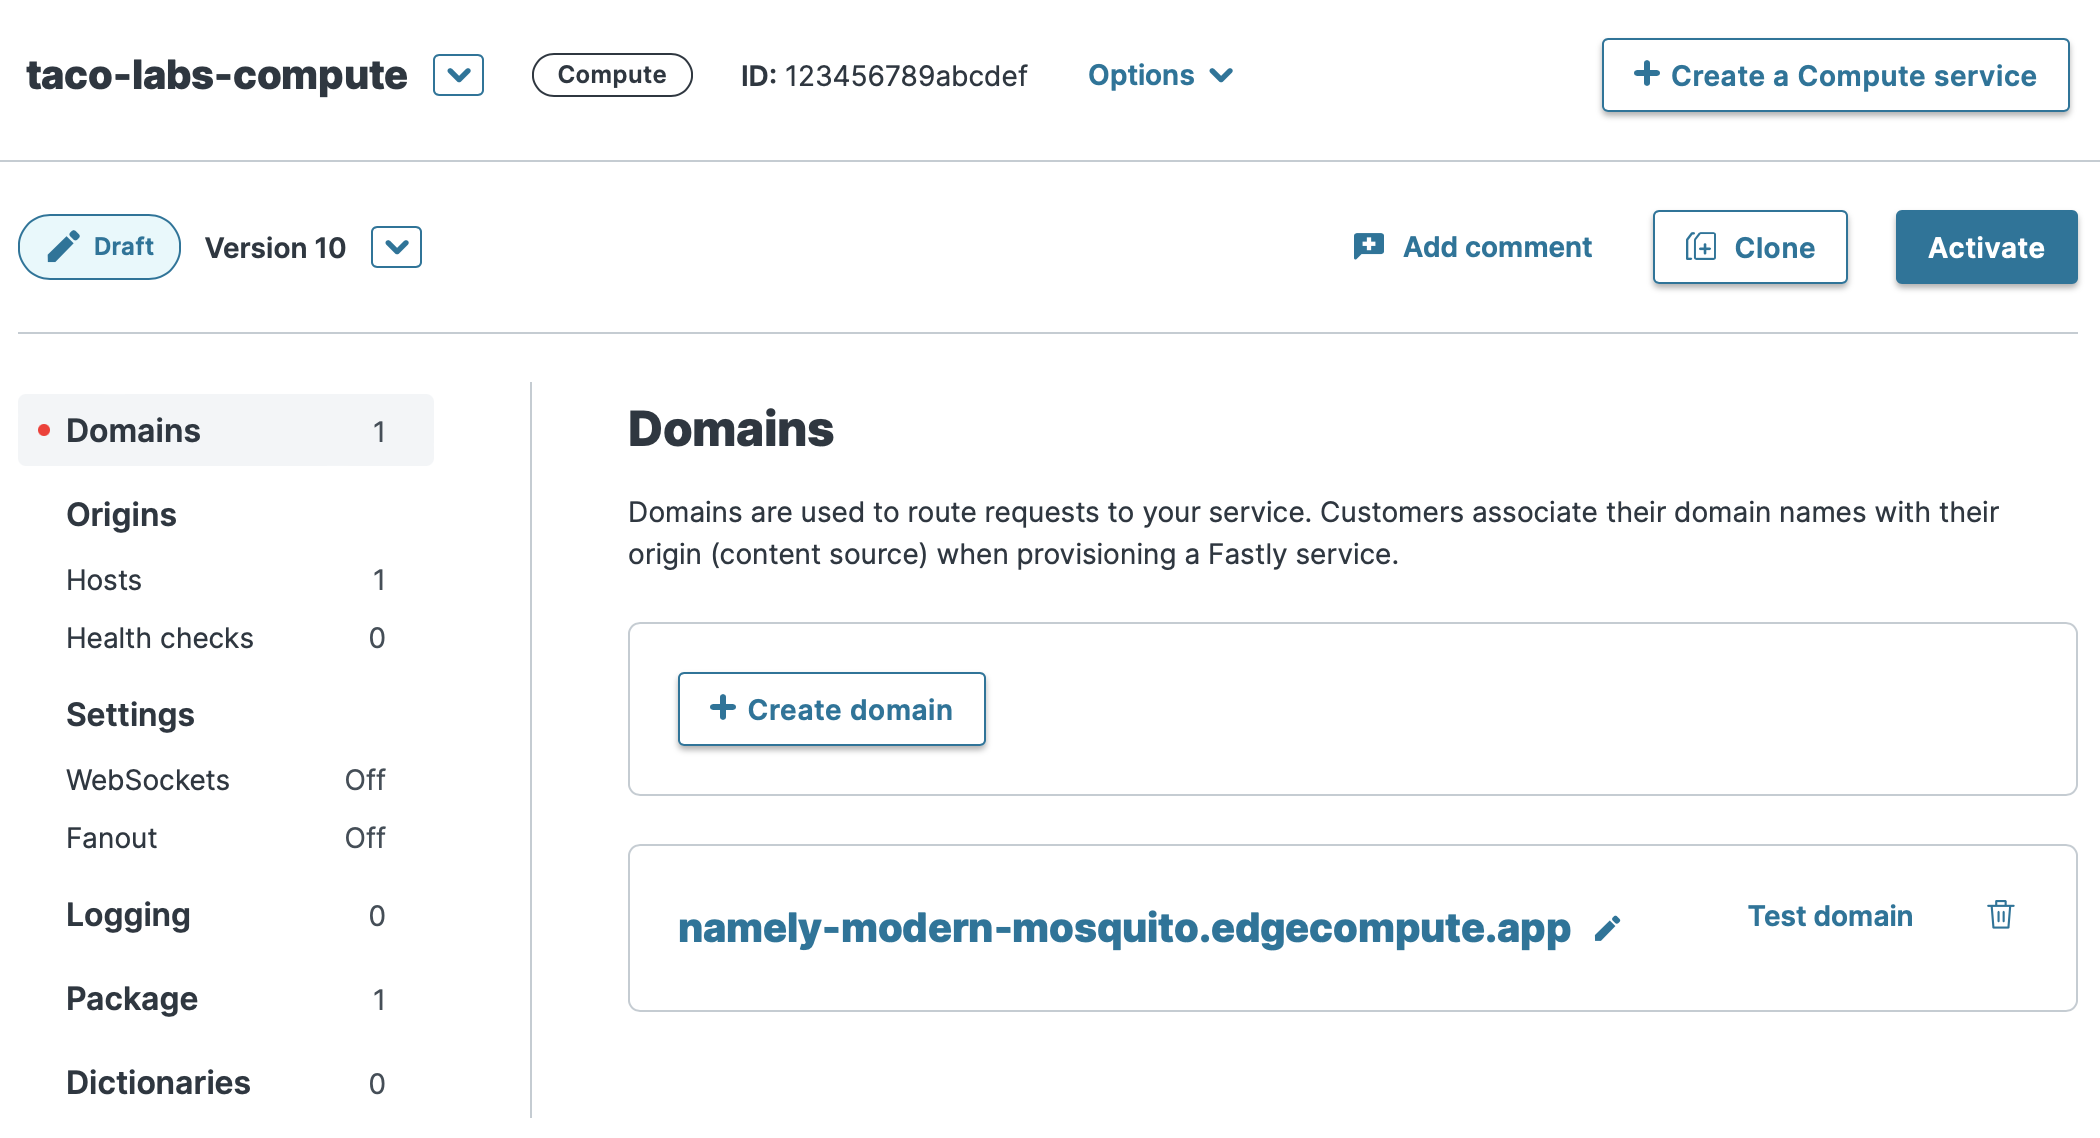Open WebSockets setting showing Off

click(x=148, y=780)
